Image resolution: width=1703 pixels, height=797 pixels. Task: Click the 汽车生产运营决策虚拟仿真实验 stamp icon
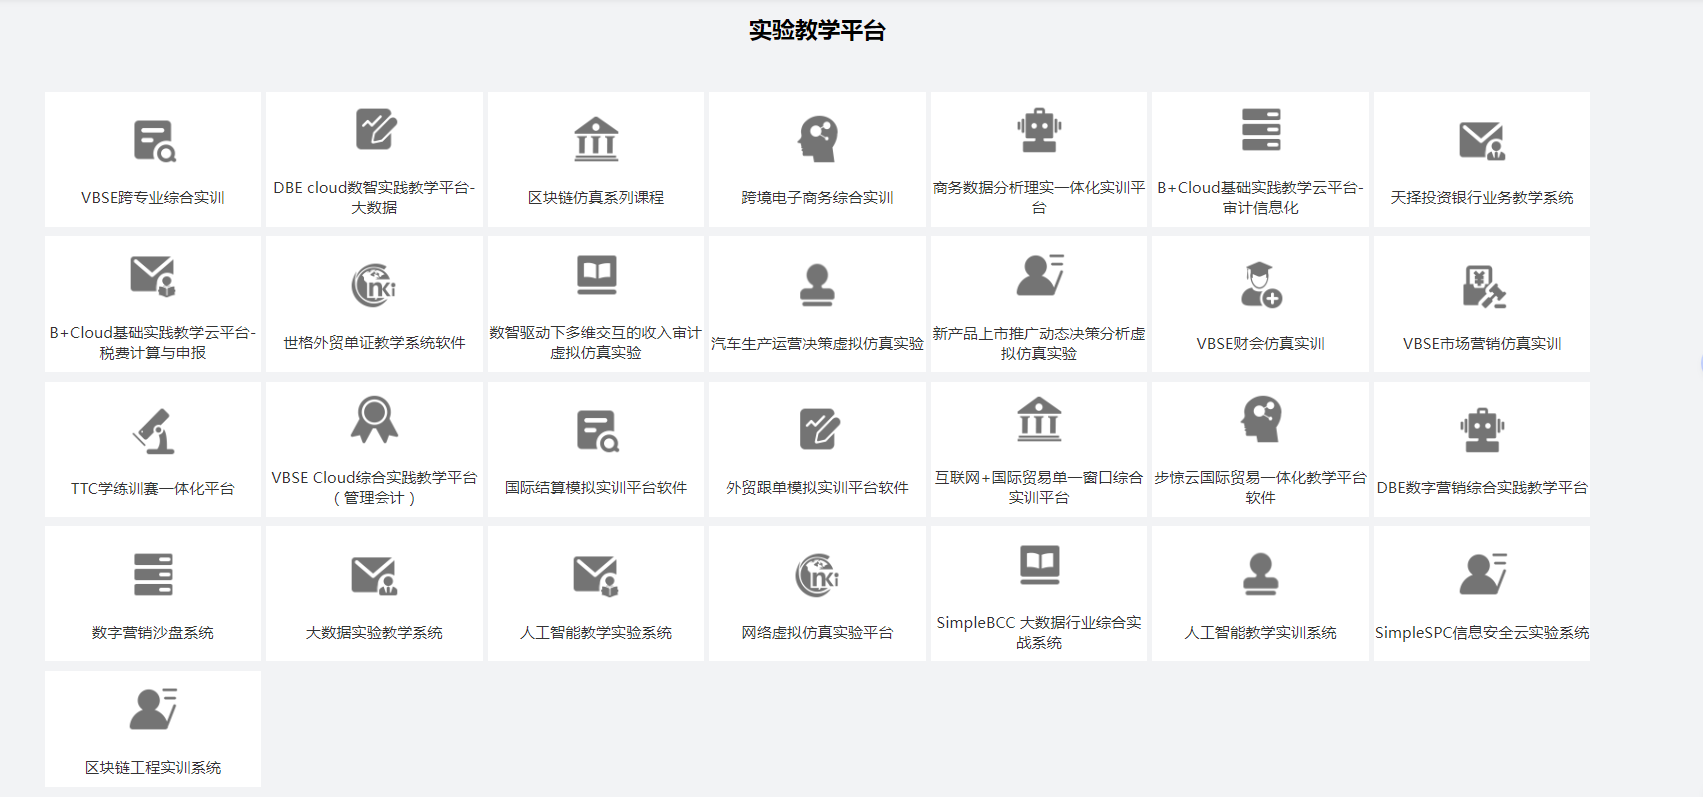[x=817, y=285]
